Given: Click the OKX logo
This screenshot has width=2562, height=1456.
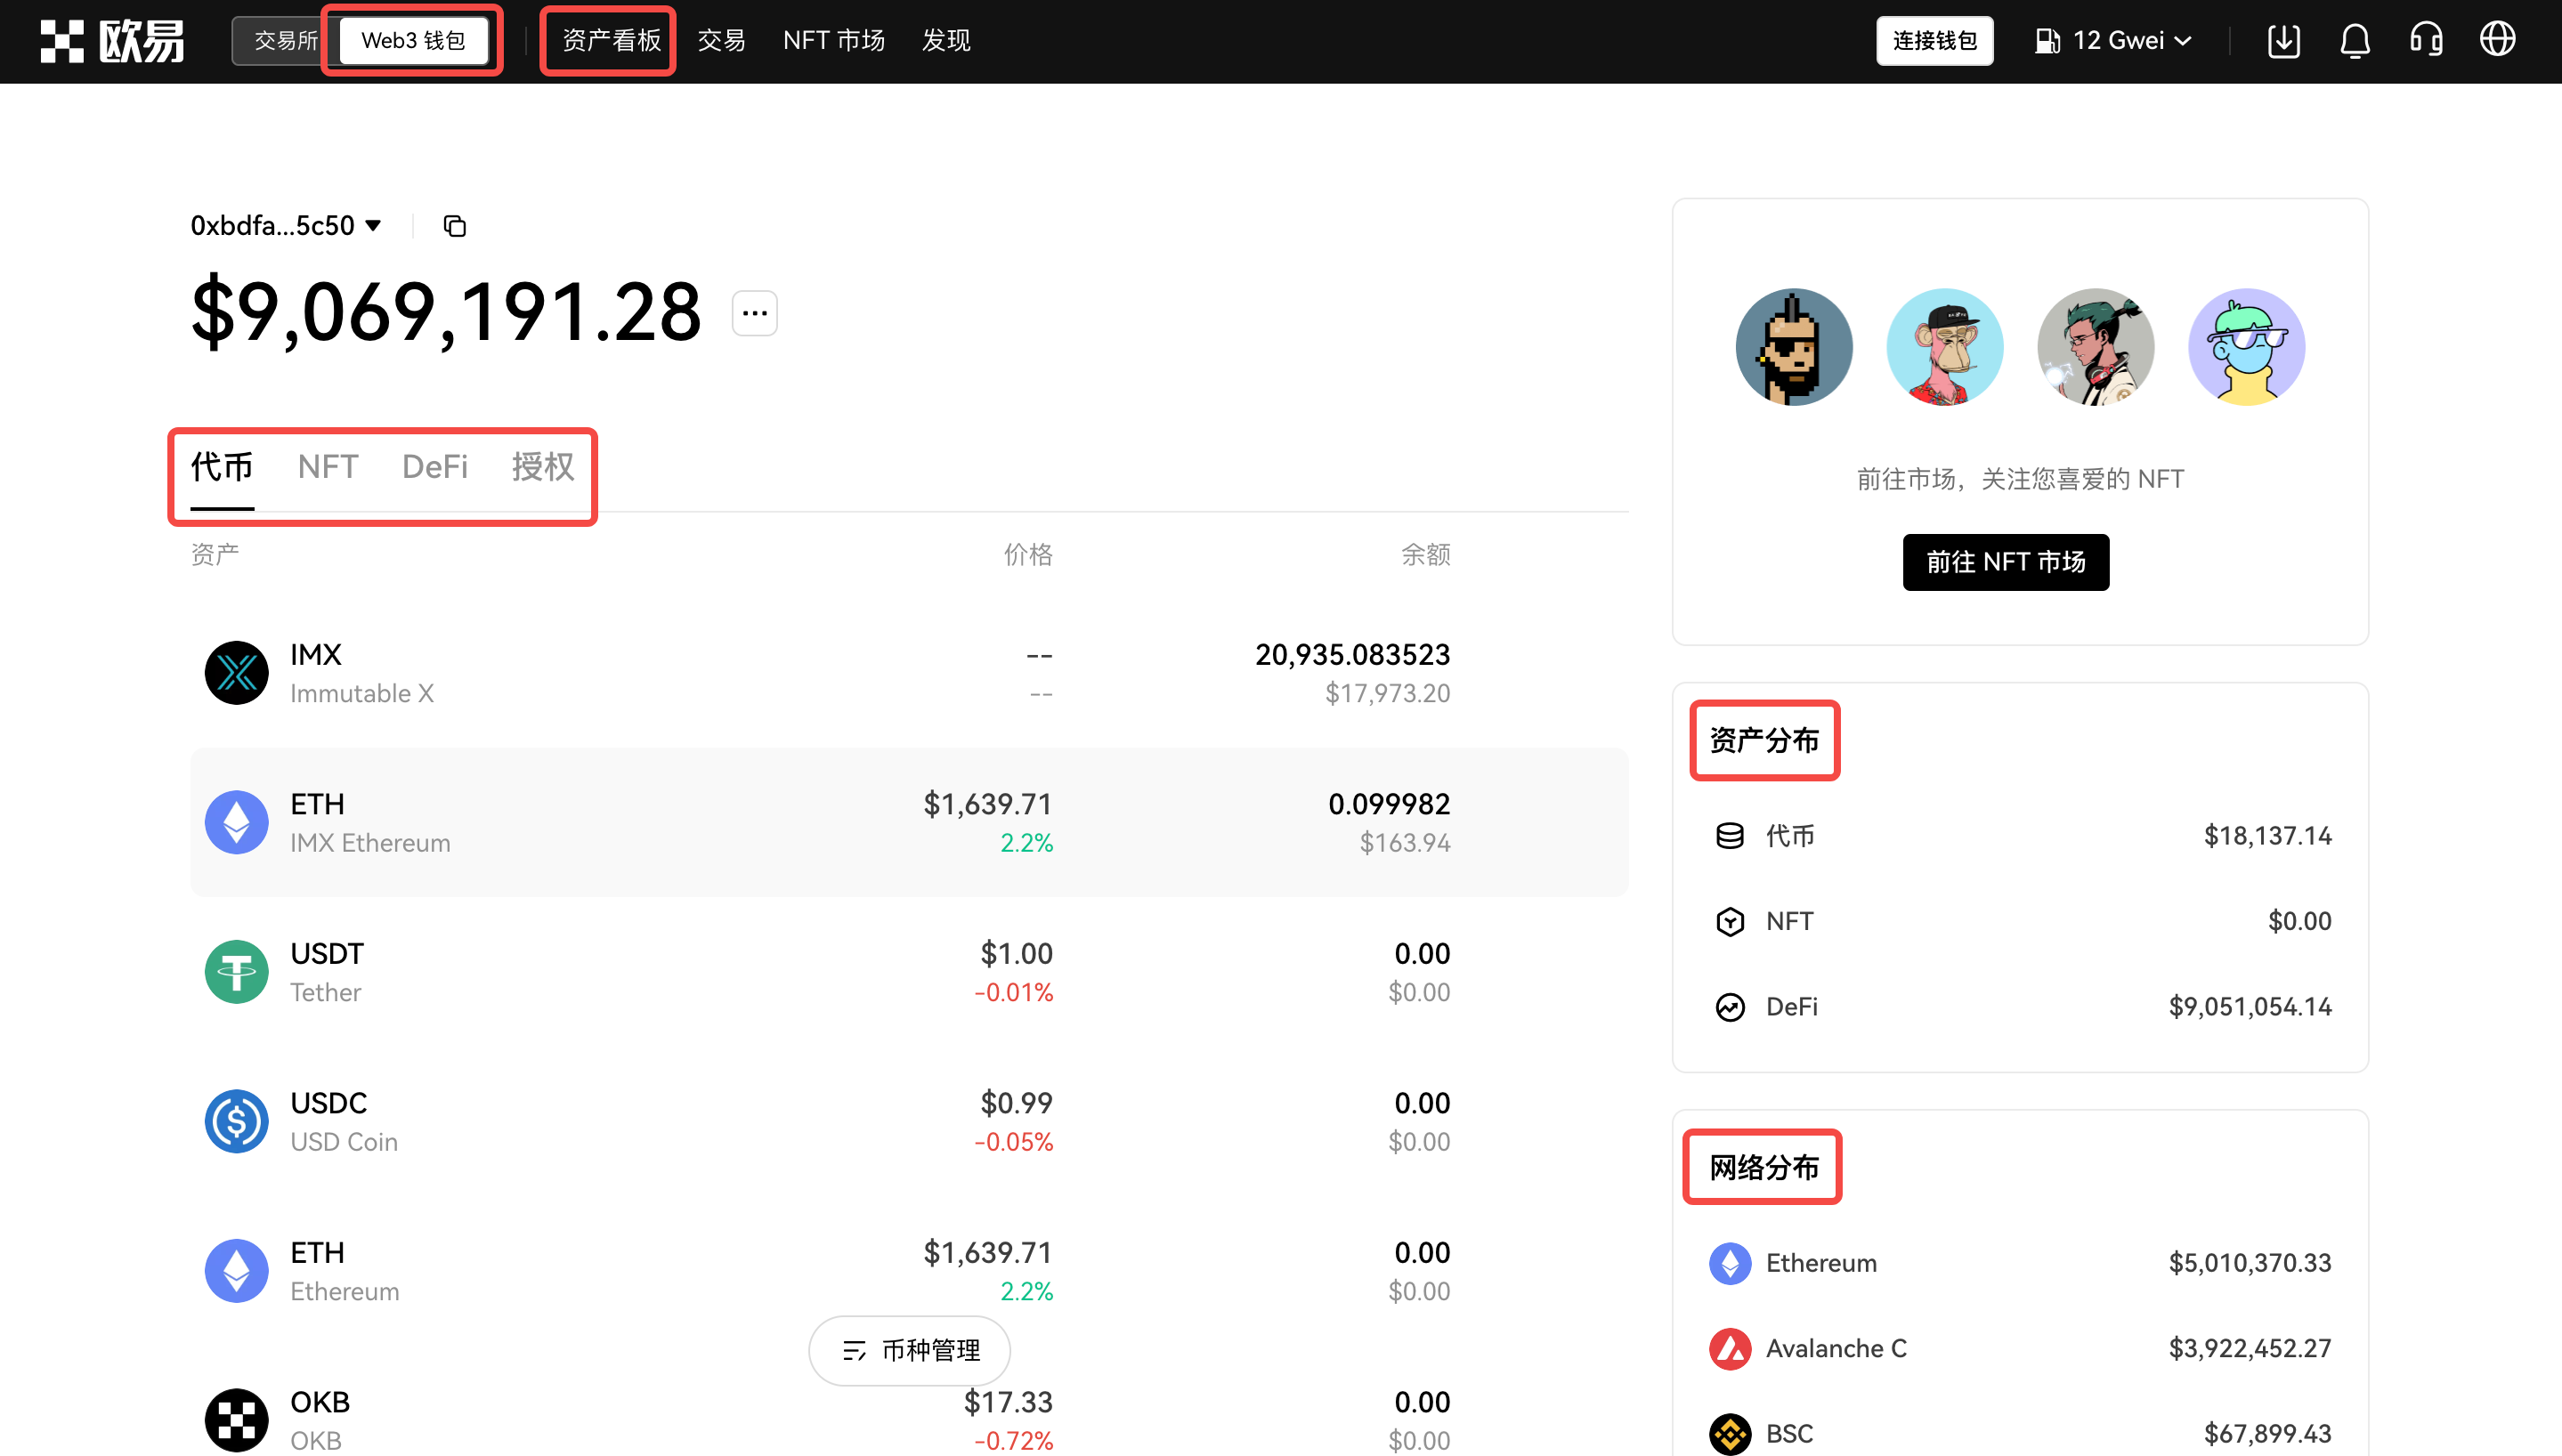Looking at the screenshot, I should (x=112, y=41).
